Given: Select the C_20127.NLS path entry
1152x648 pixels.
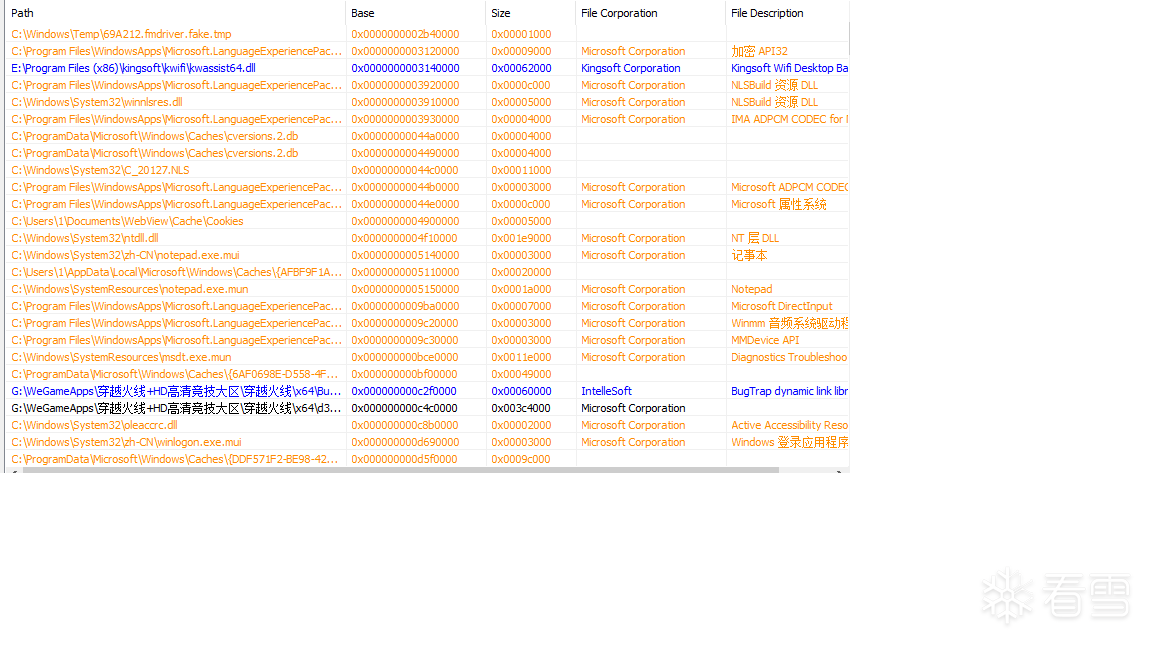Looking at the screenshot, I should click(101, 170).
